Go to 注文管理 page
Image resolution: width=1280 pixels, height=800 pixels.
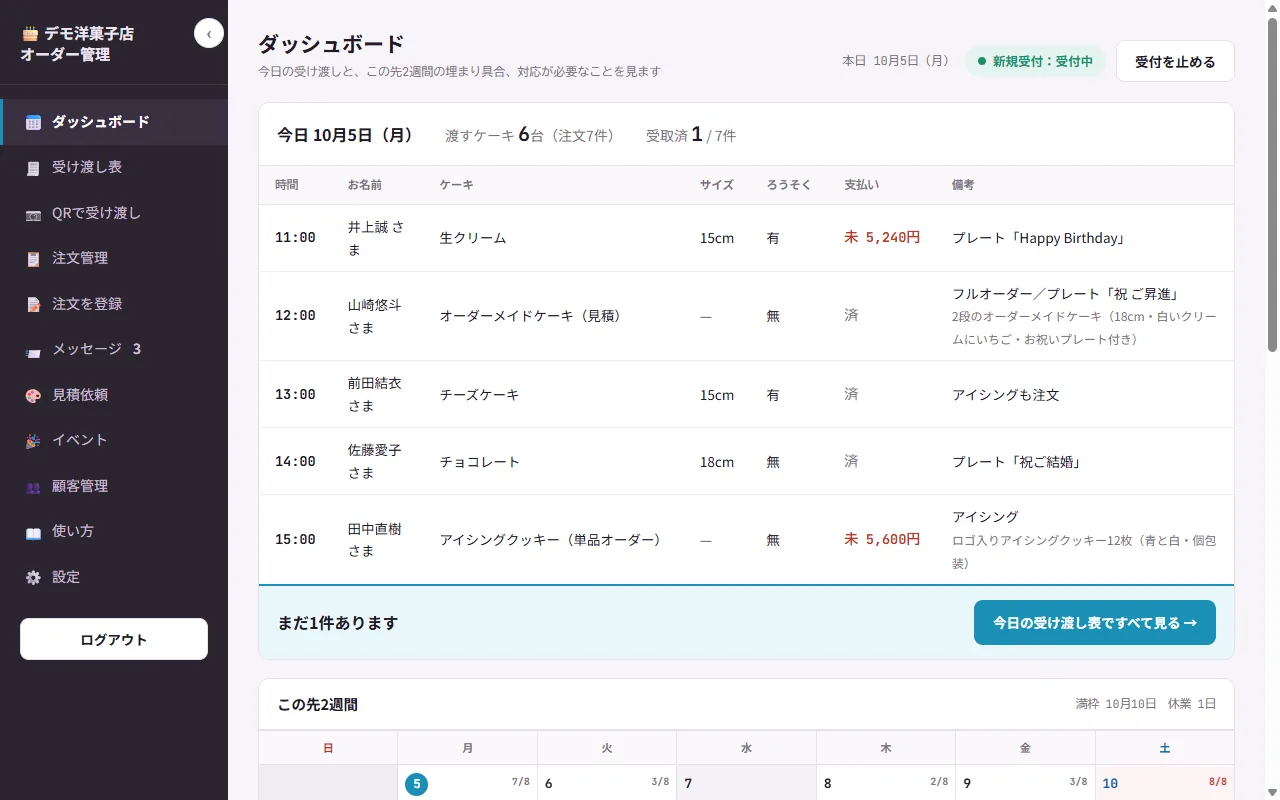click(x=114, y=258)
